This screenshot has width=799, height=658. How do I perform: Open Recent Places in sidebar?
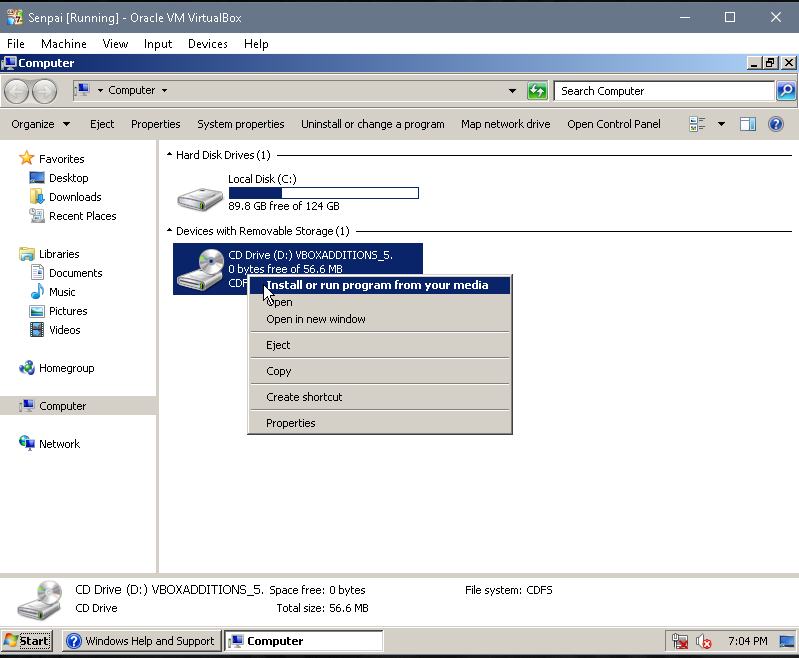click(83, 216)
